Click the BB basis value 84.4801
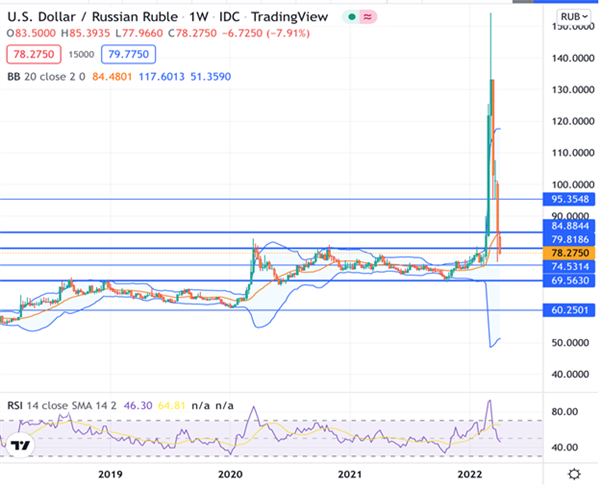This screenshot has height=487, width=600. [x=112, y=77]
